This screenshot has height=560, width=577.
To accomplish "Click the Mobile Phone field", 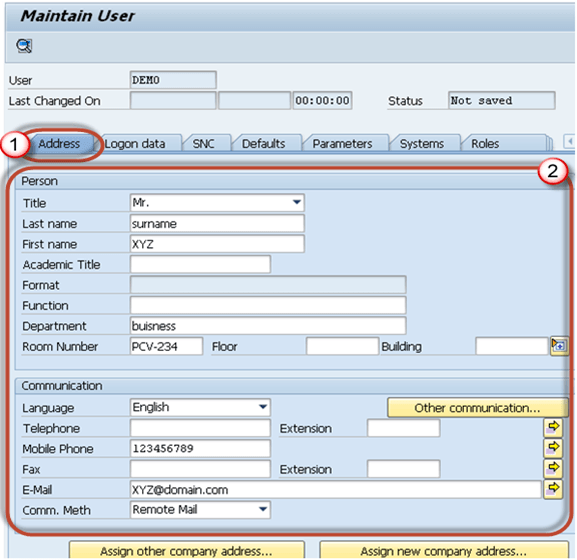I will (200, 448).
